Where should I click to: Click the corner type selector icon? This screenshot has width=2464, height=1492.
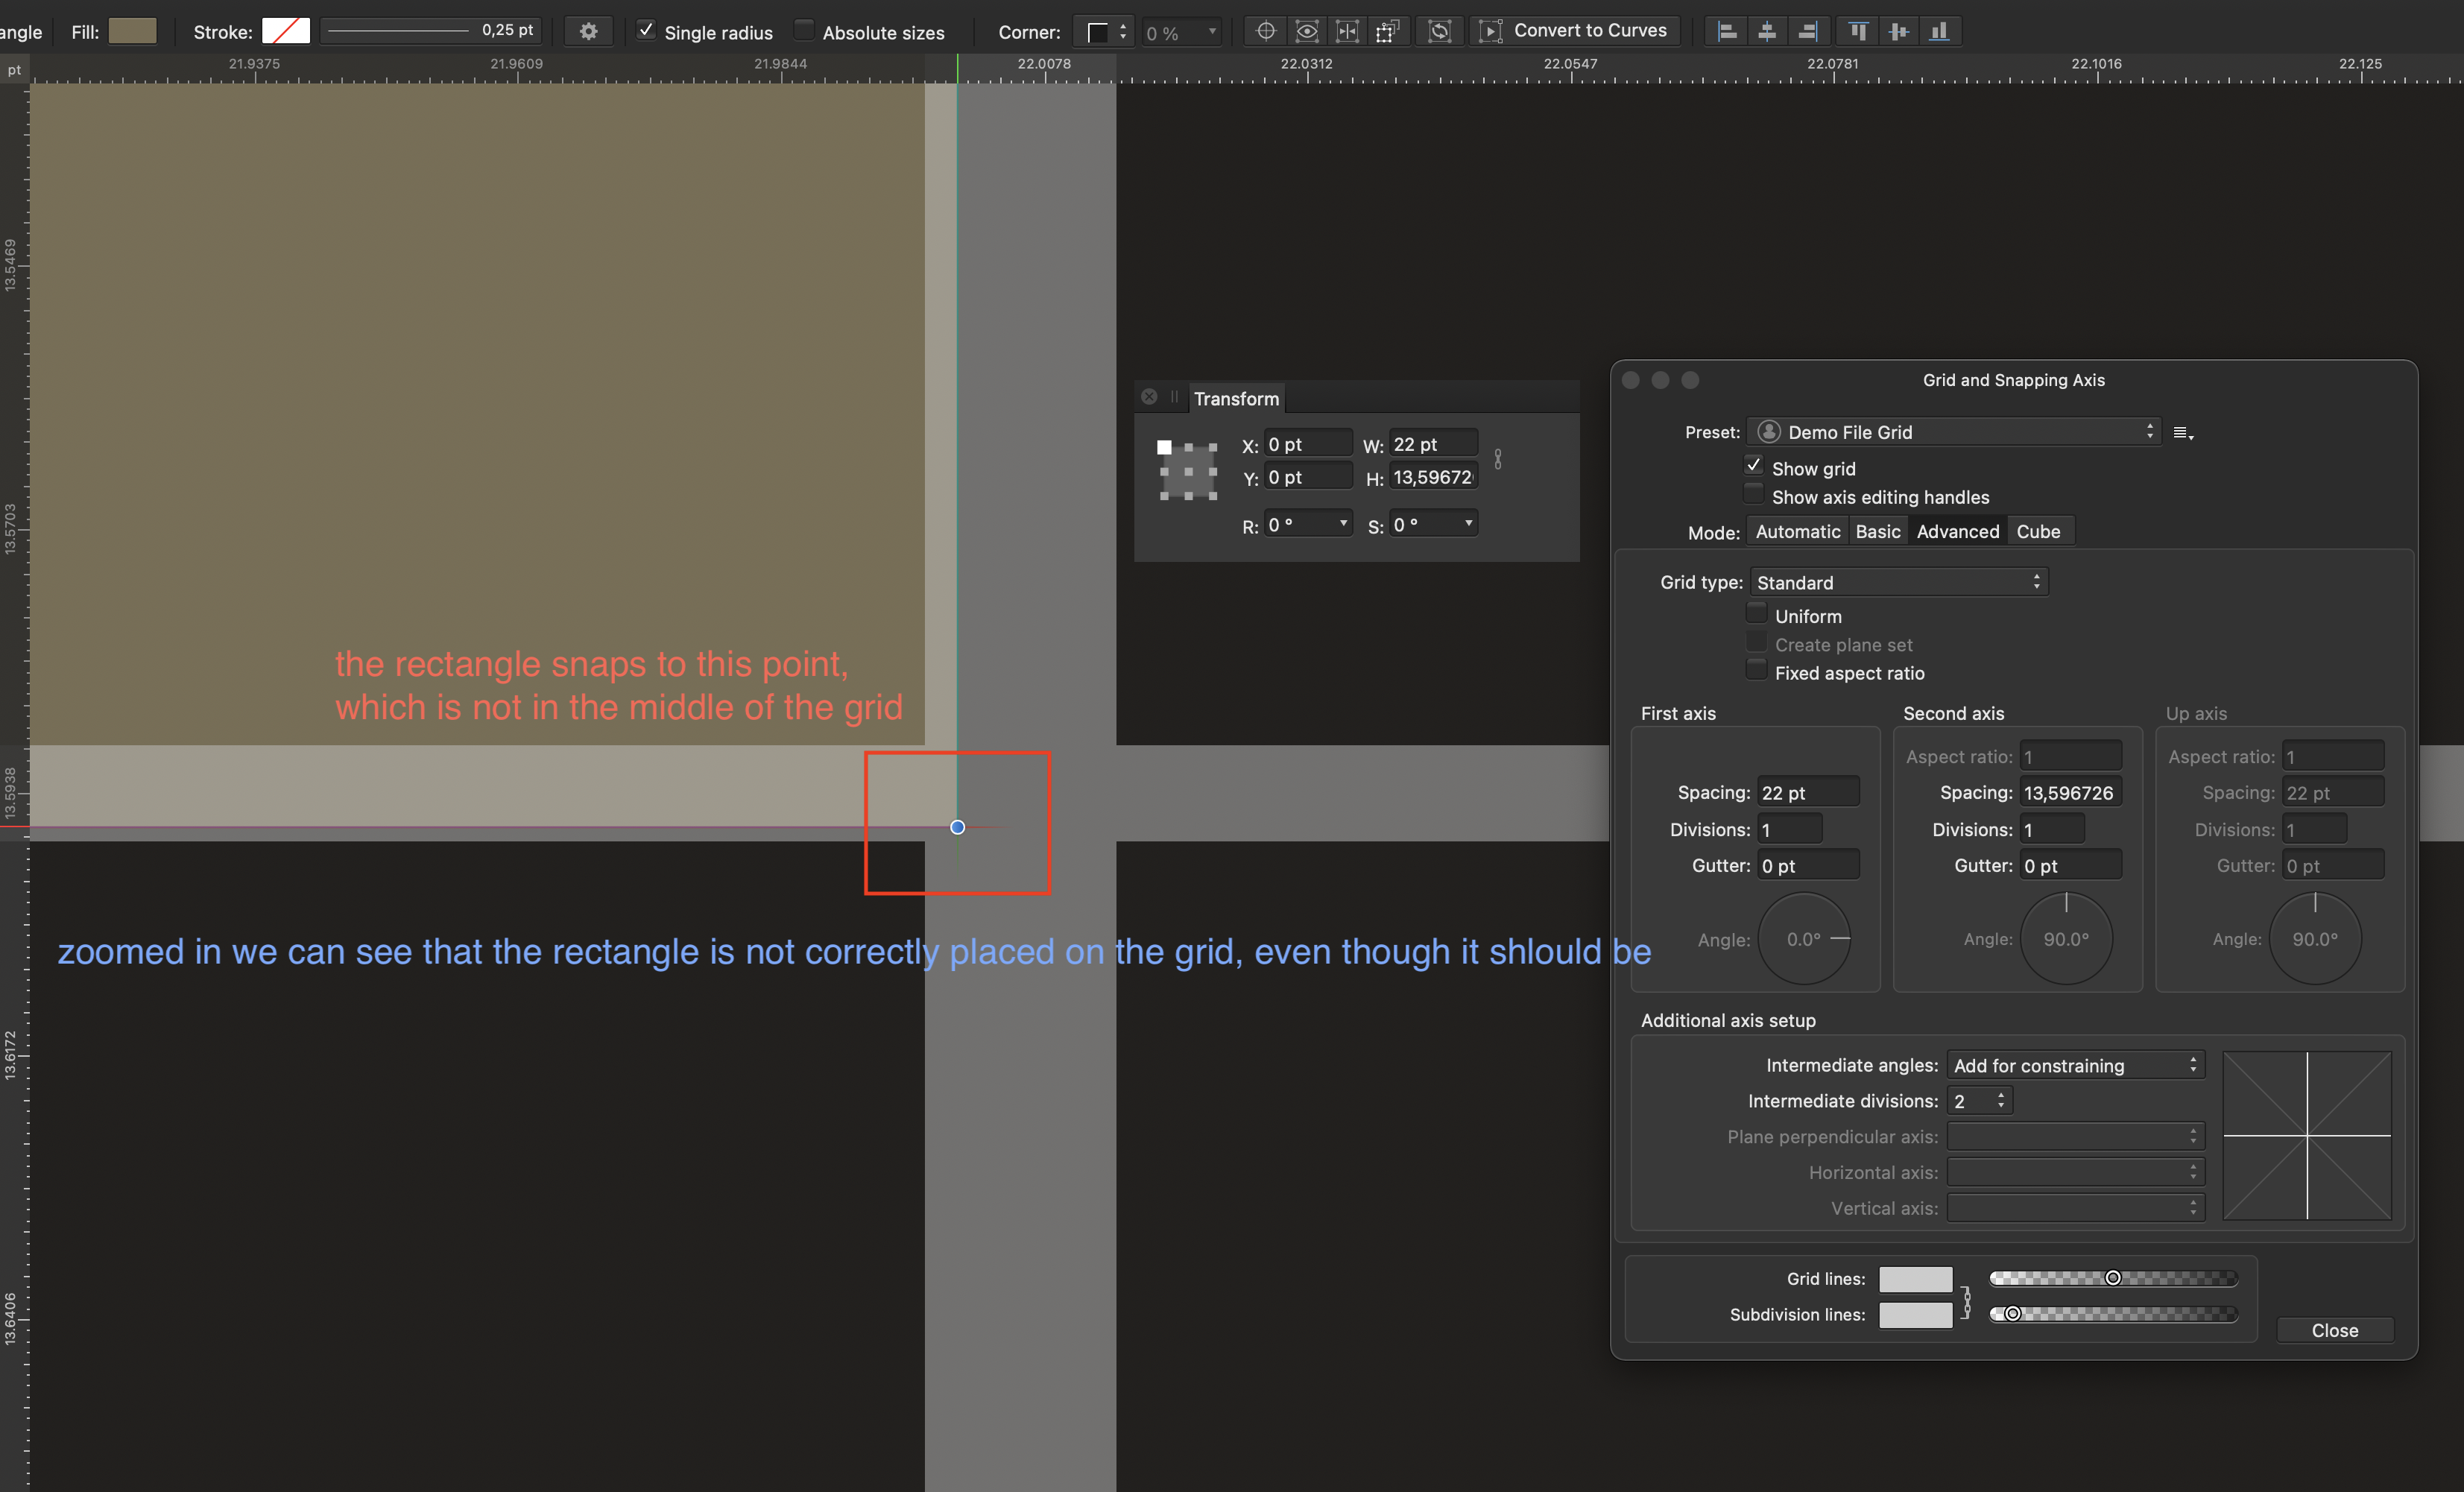click(x=1104, y=32)
